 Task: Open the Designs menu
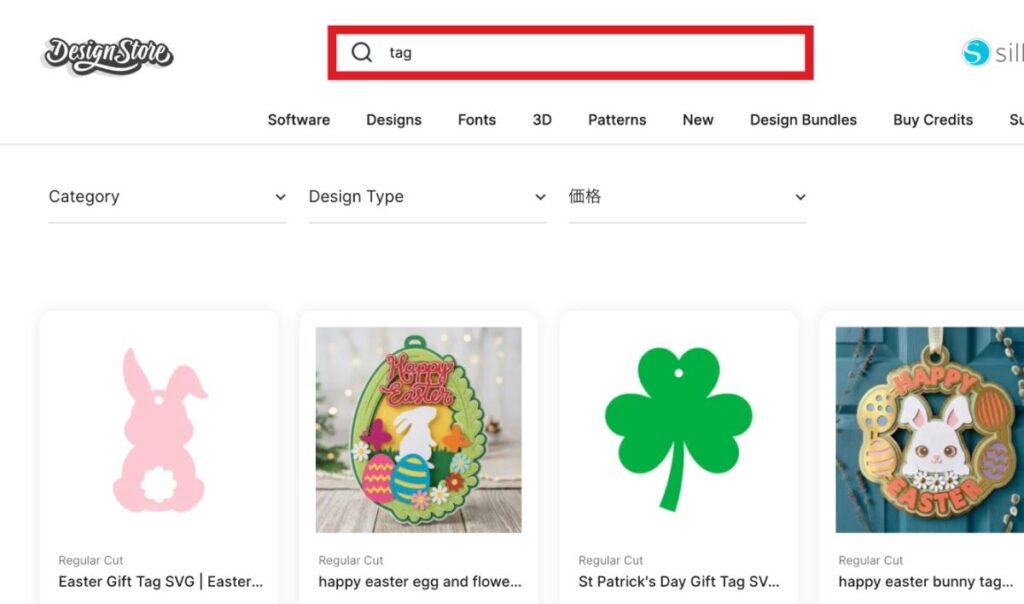click(x=393, y=120)
